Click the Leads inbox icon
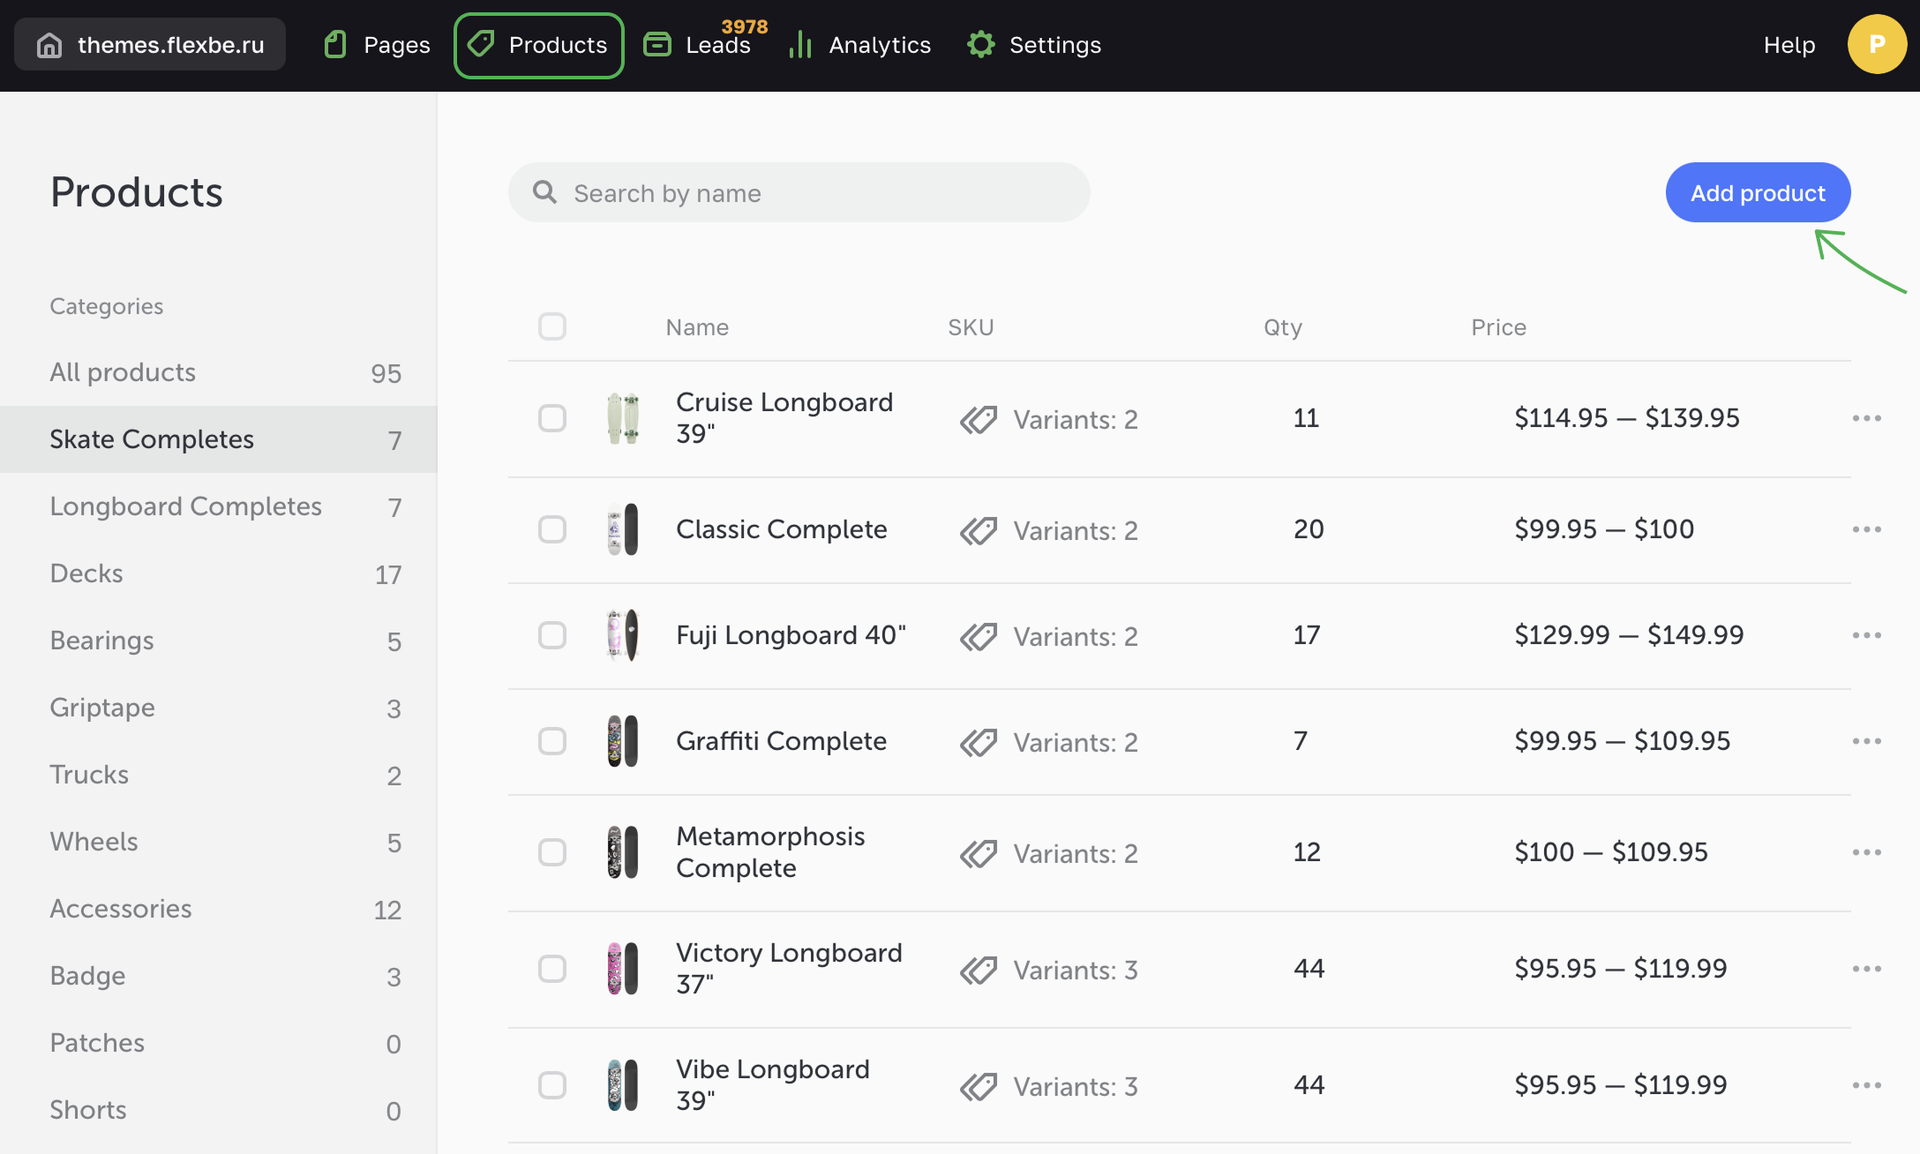Screen dimensions: 1920x1154 click(x=657, y=45)
